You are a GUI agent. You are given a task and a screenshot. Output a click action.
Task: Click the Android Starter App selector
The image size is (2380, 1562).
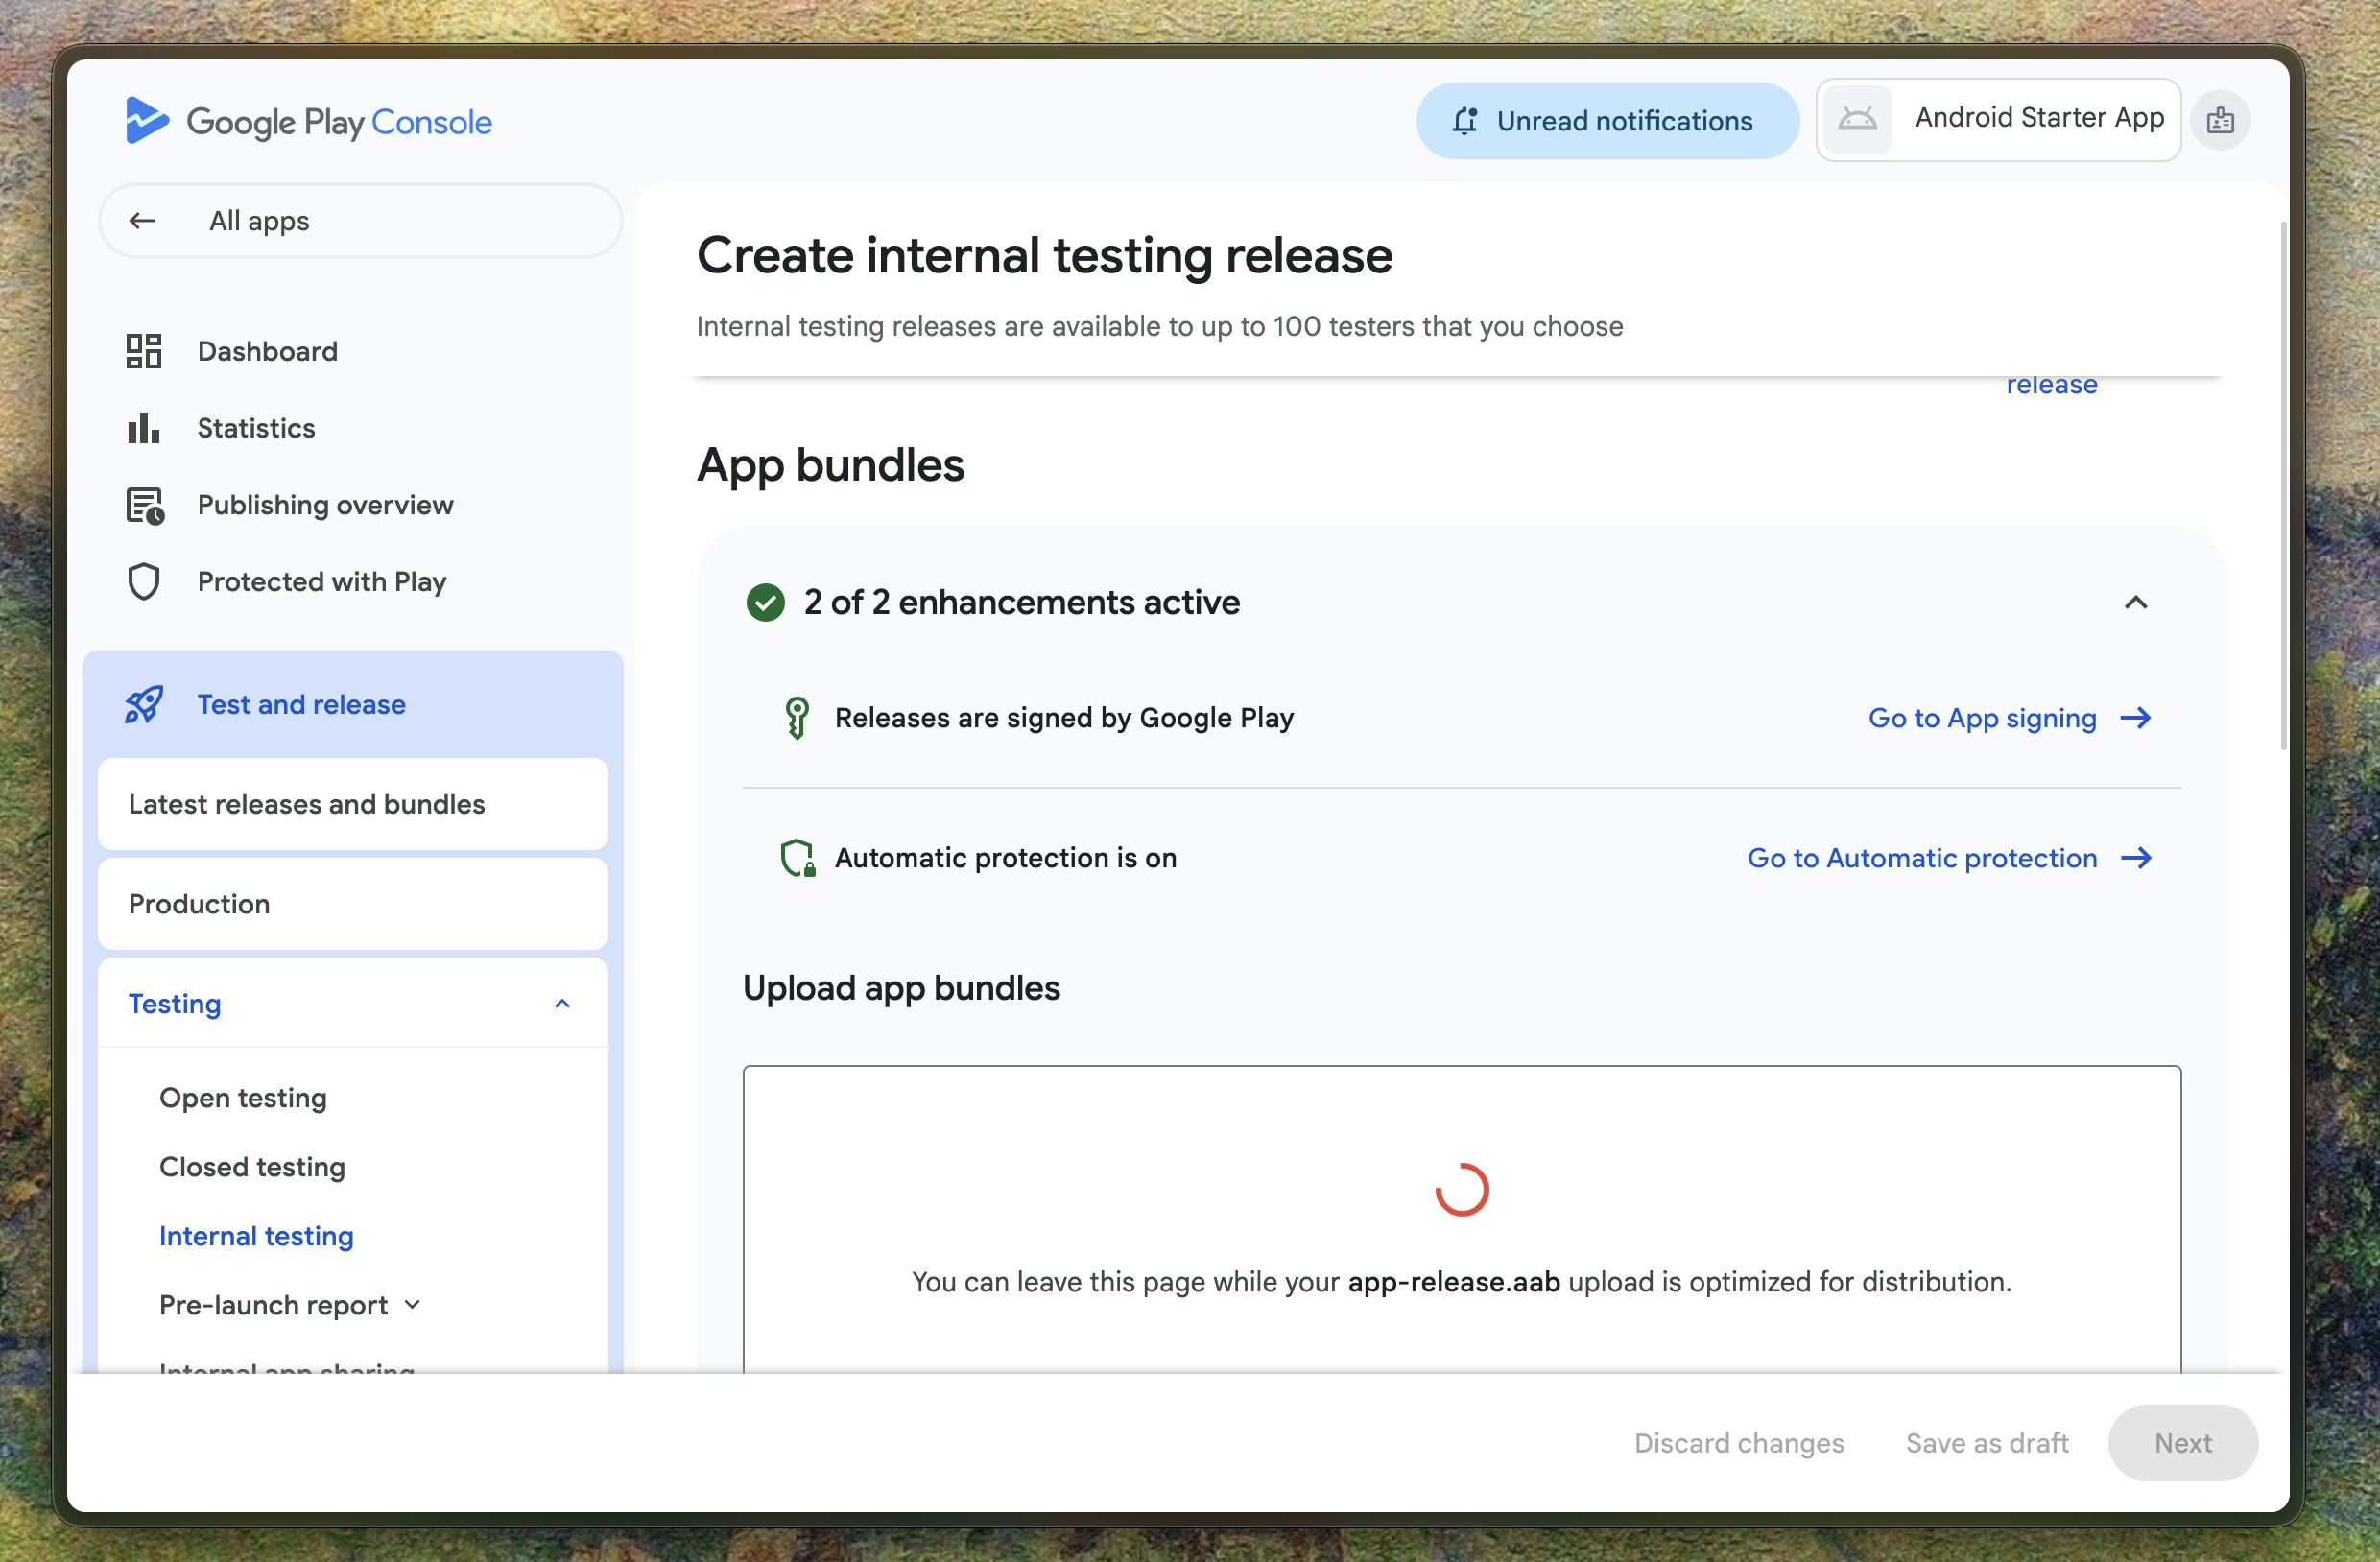pos(1998,119)
